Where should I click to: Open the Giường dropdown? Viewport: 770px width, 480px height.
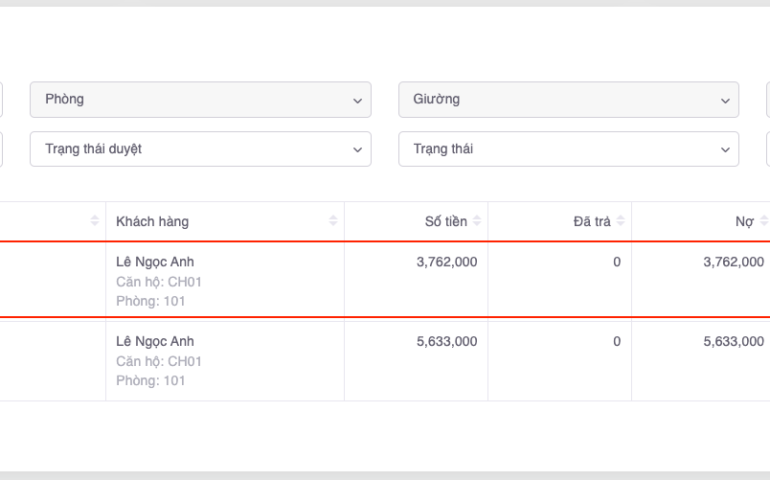click(568, 100)
